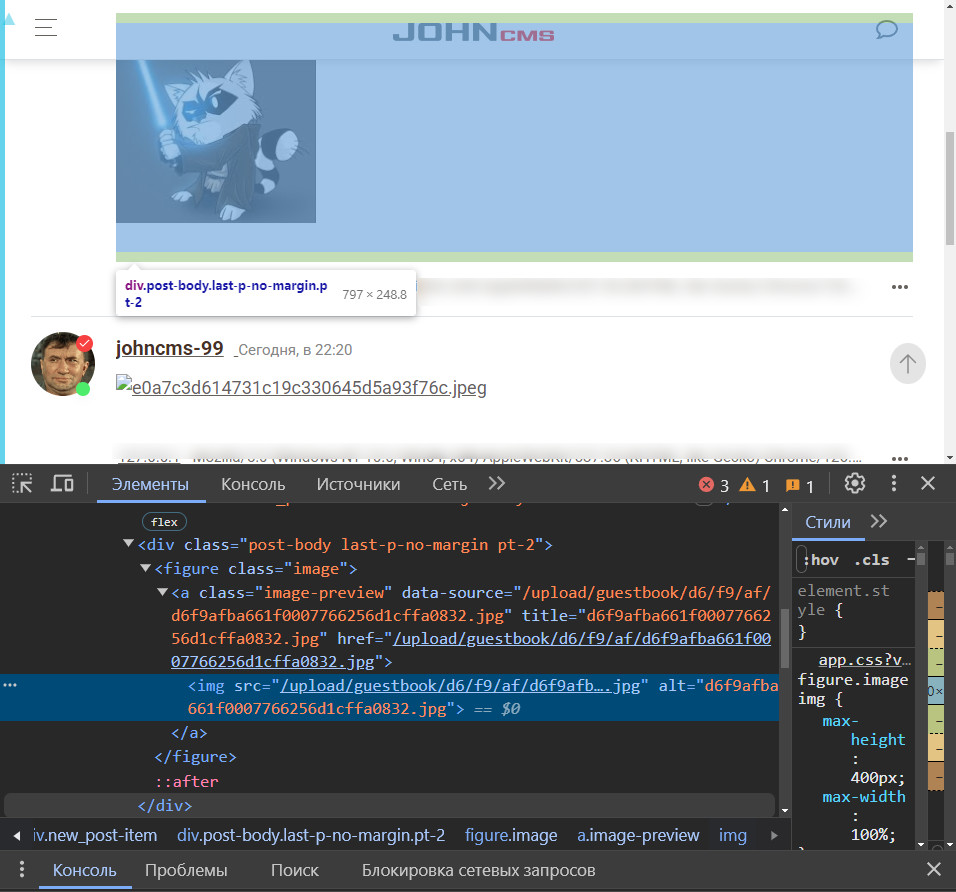
Task: Collapse the figure class="image" node
Action: pyautogui.click(x=145, y=568)
